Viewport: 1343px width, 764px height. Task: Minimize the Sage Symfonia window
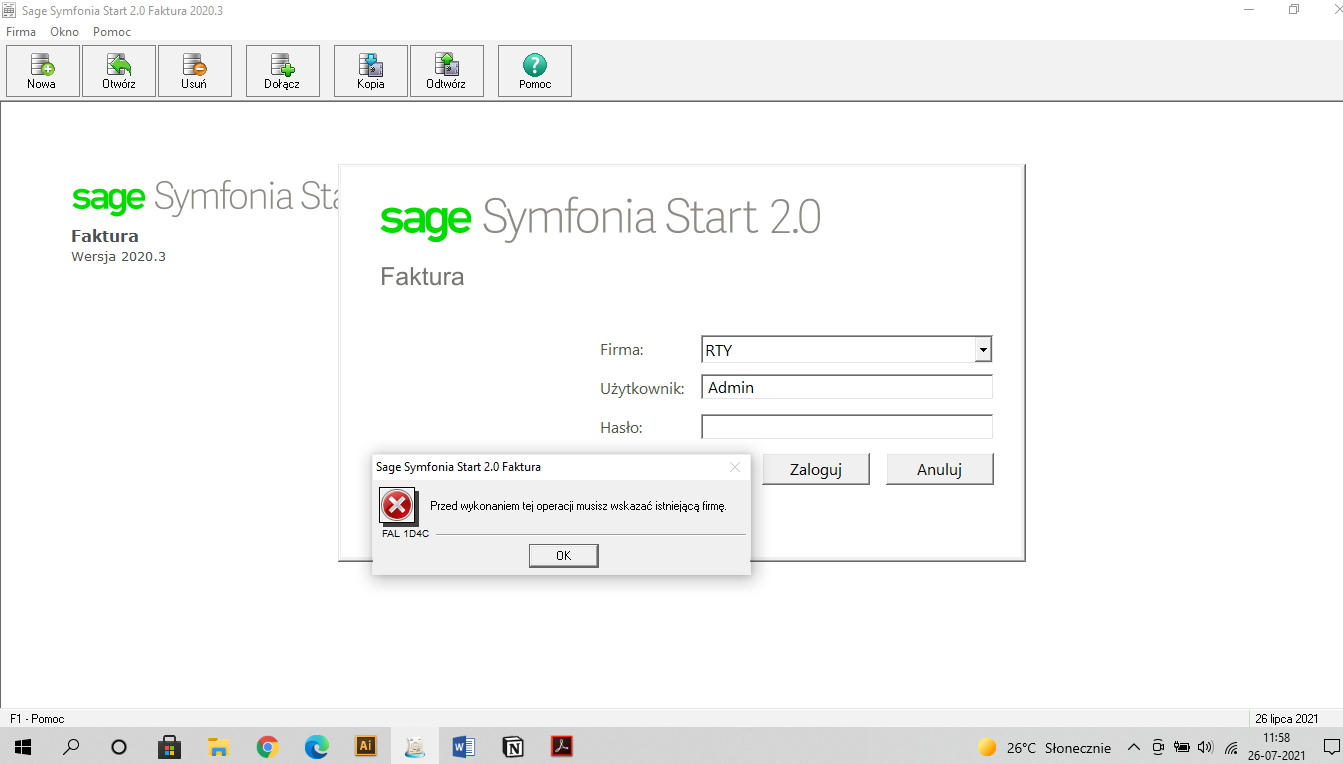coord(1248,9)
